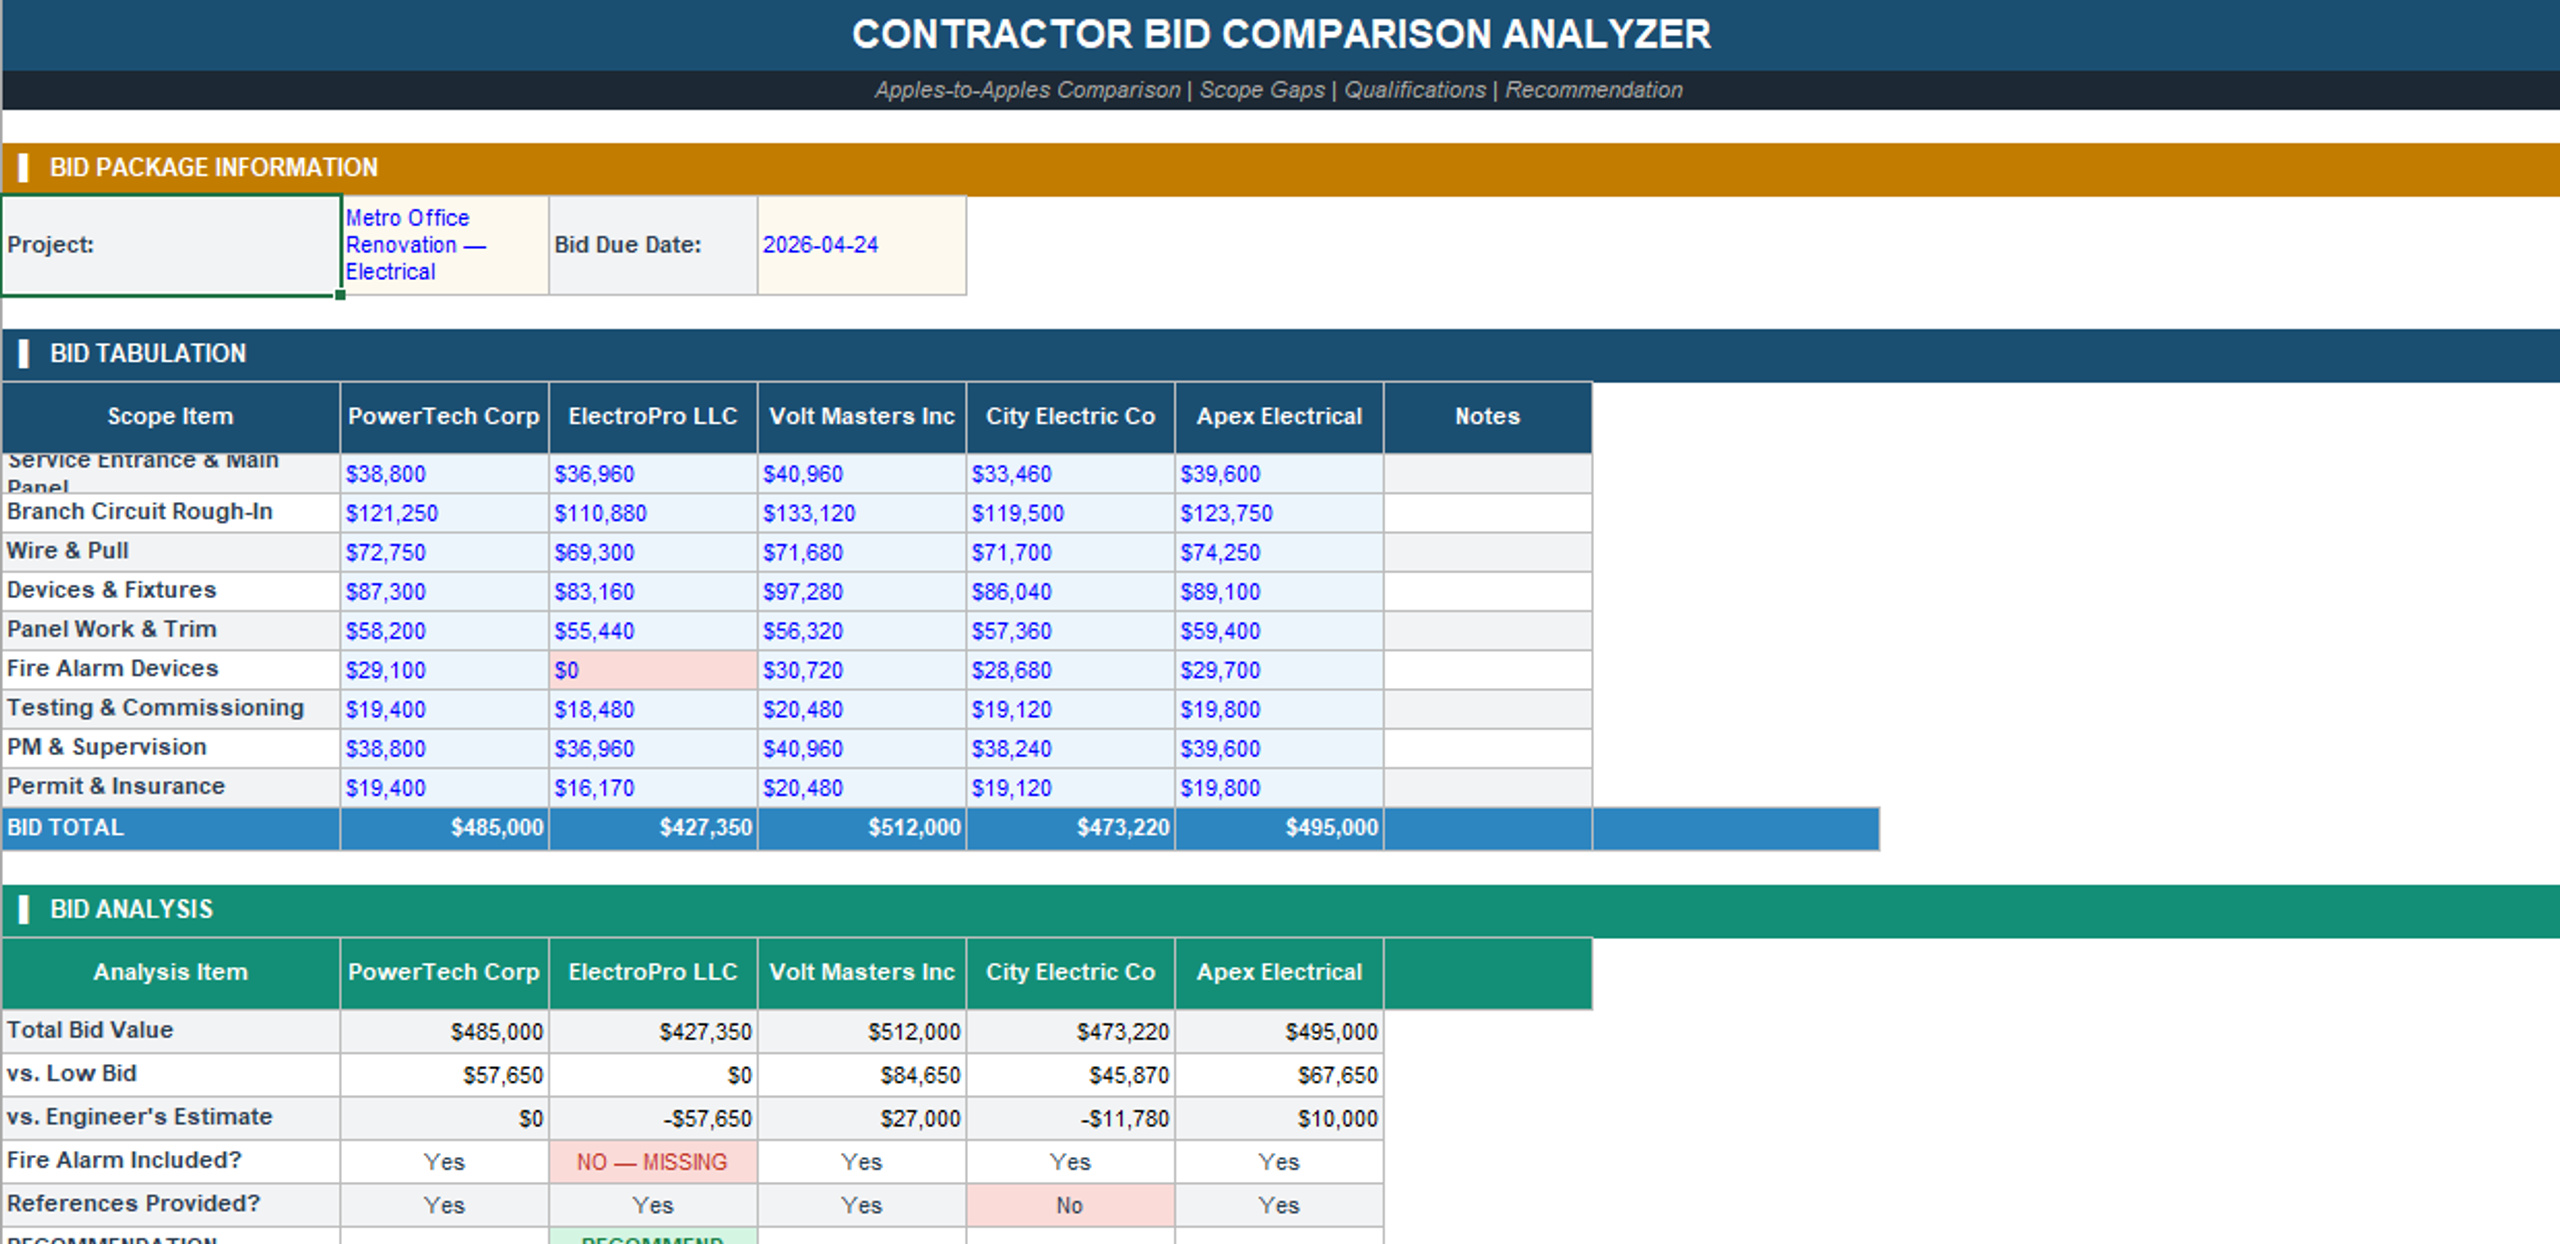This screenshot has width=2560, height=1244.
Task: Click the PM & Supervision row label
Action: point(171,748)
